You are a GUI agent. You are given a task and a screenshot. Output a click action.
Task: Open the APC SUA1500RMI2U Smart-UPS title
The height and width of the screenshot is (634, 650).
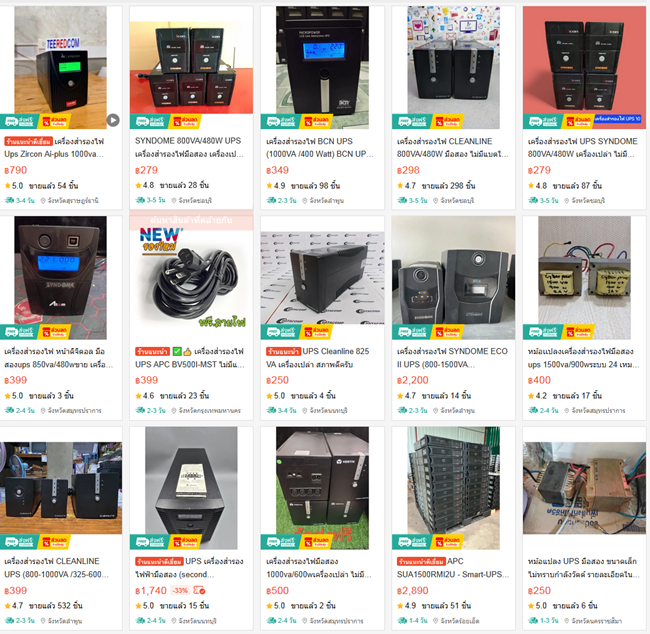453,568
